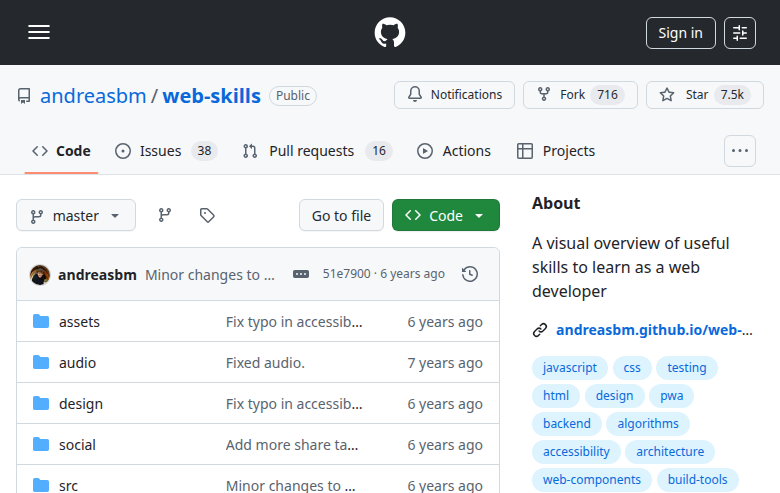Image resolution: width=780 pixels, height=493 pixels.
Task: Open the src folder
Action: pyautogui.click(x=68, y=486)
